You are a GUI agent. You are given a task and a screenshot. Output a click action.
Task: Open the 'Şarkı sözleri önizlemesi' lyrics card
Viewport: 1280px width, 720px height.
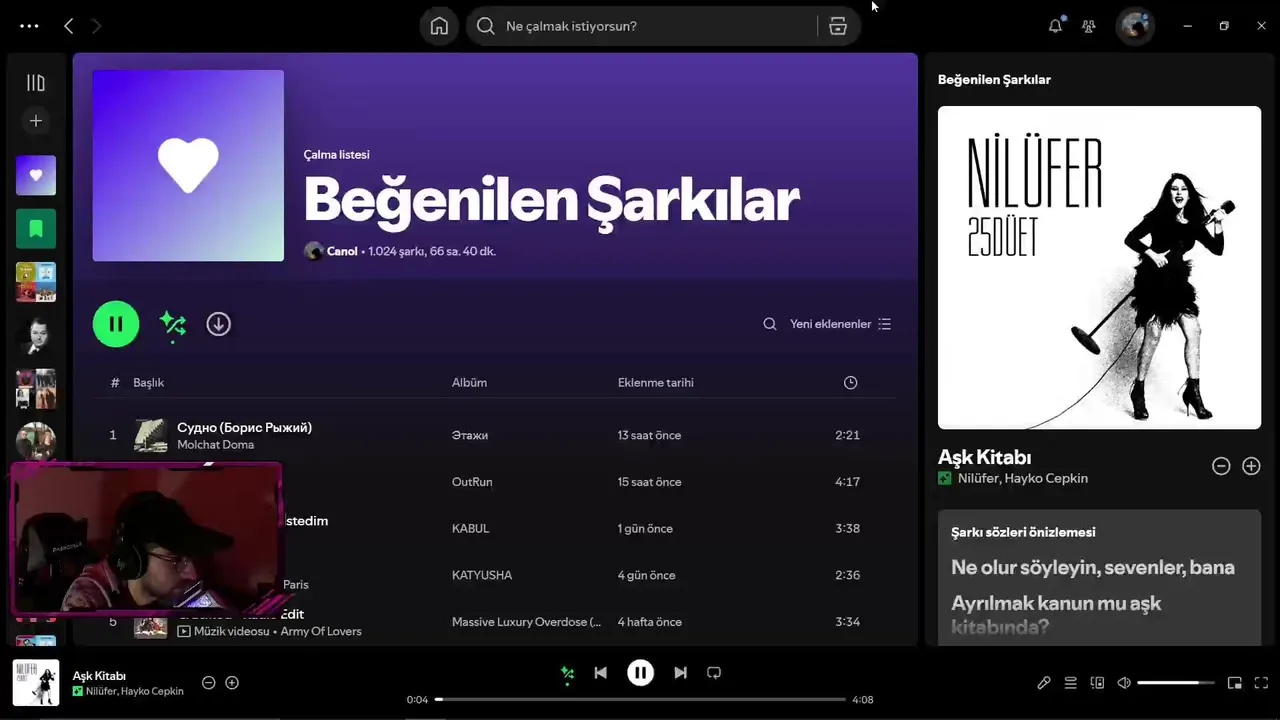pyautogui.click(x=1099, y=577)
